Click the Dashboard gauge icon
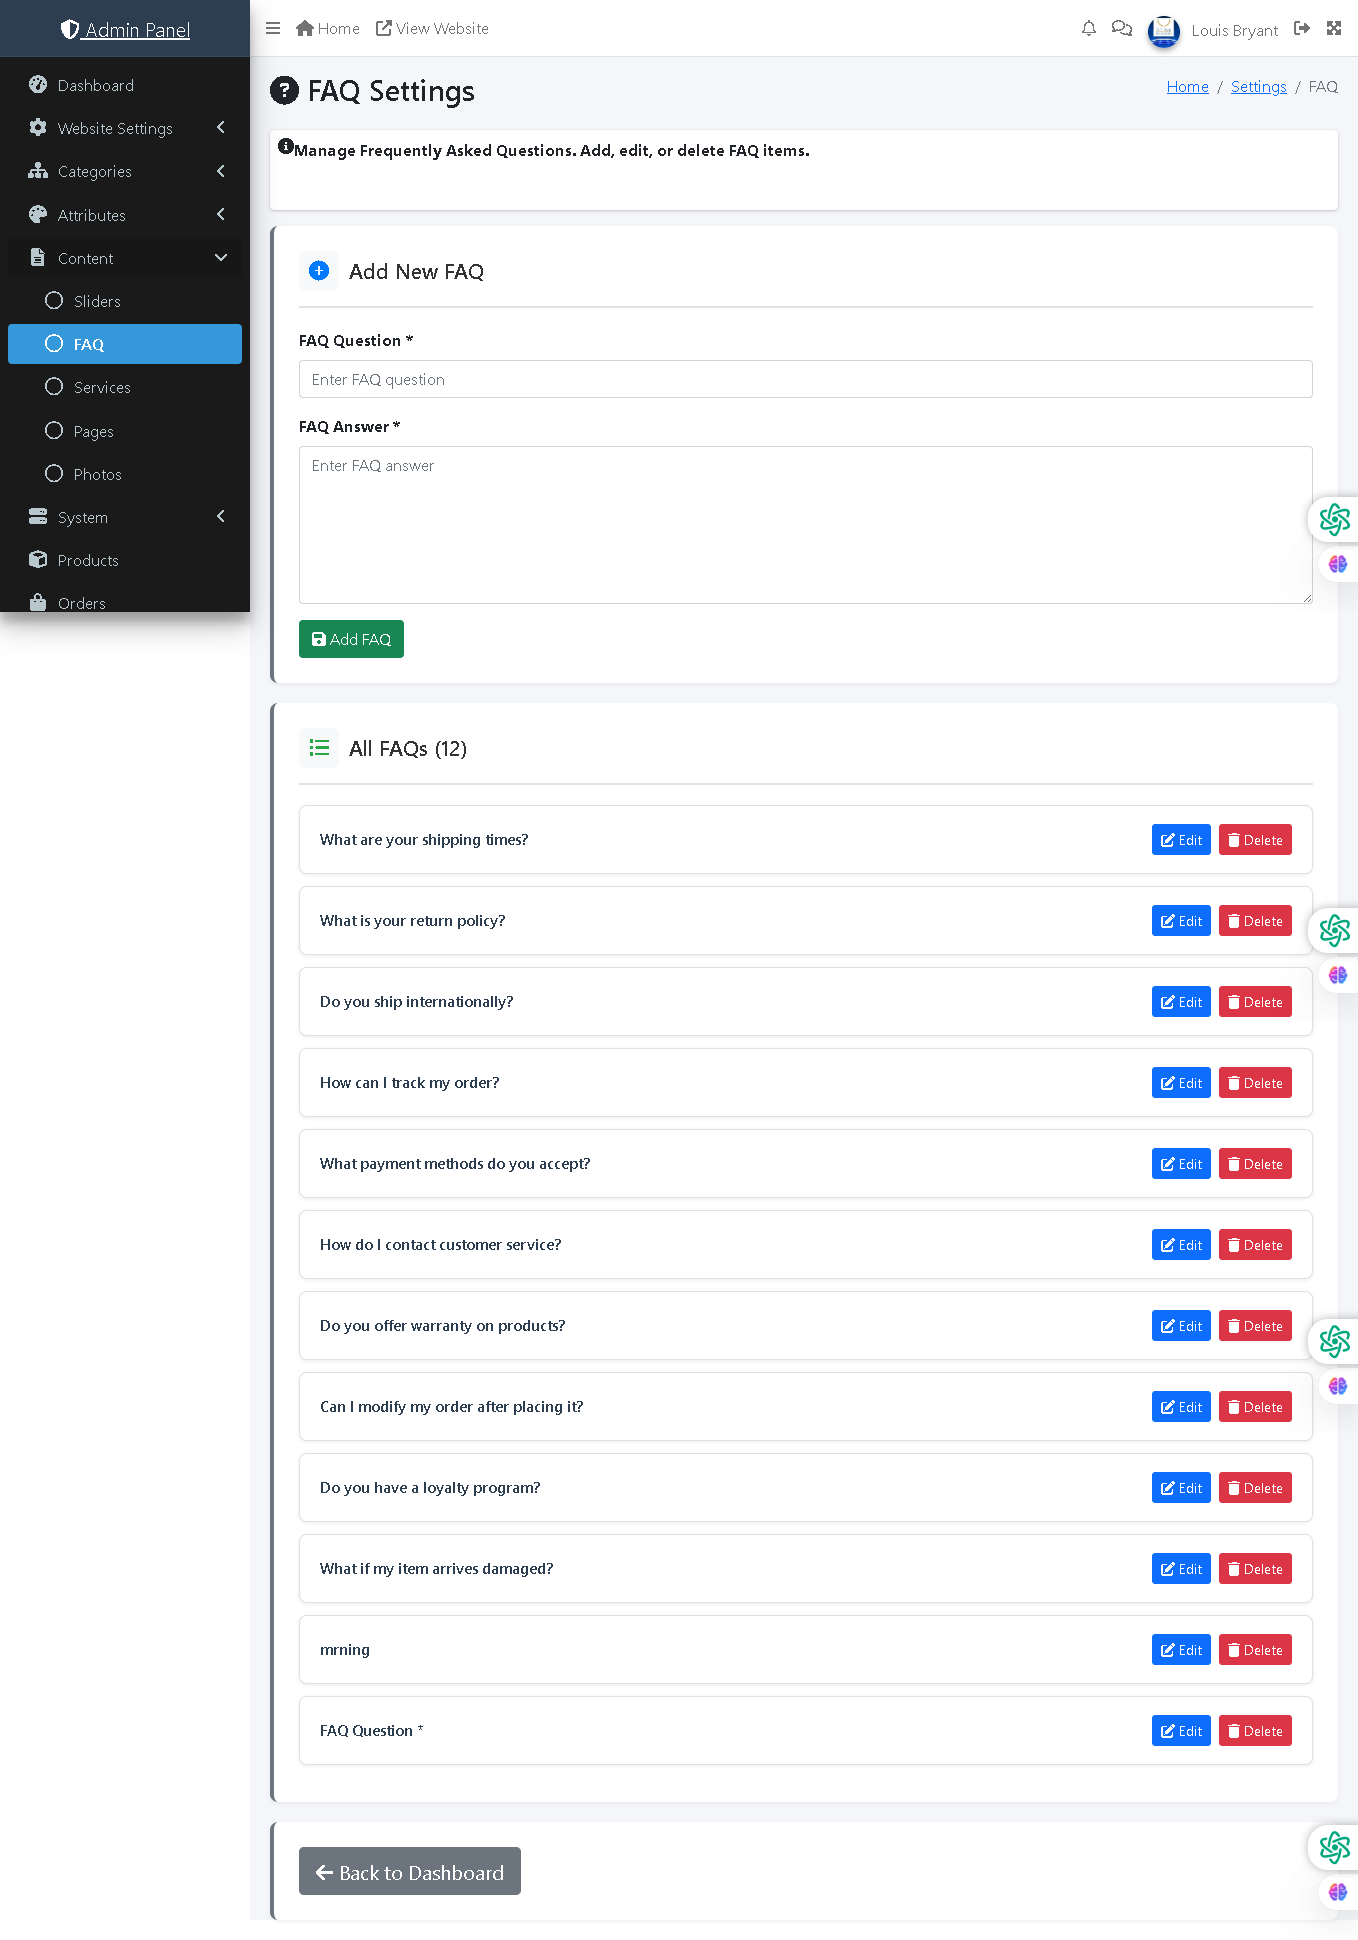Screen dimensions: 1358x1940 coord(38,84)
